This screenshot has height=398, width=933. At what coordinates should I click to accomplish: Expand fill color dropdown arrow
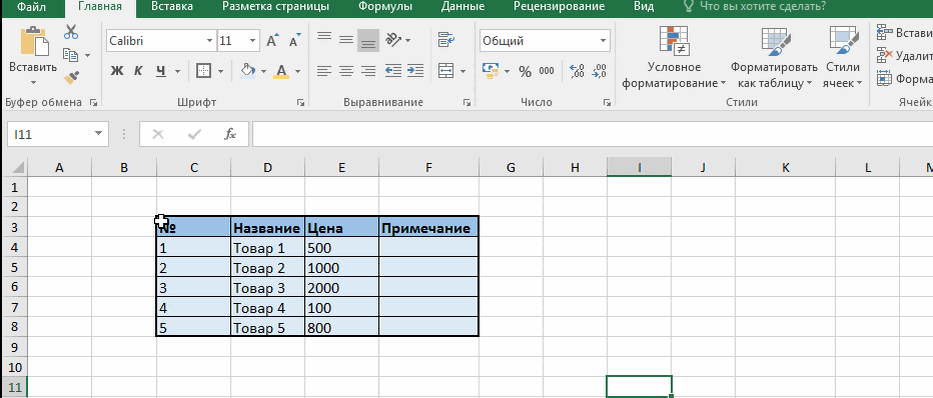264,71
